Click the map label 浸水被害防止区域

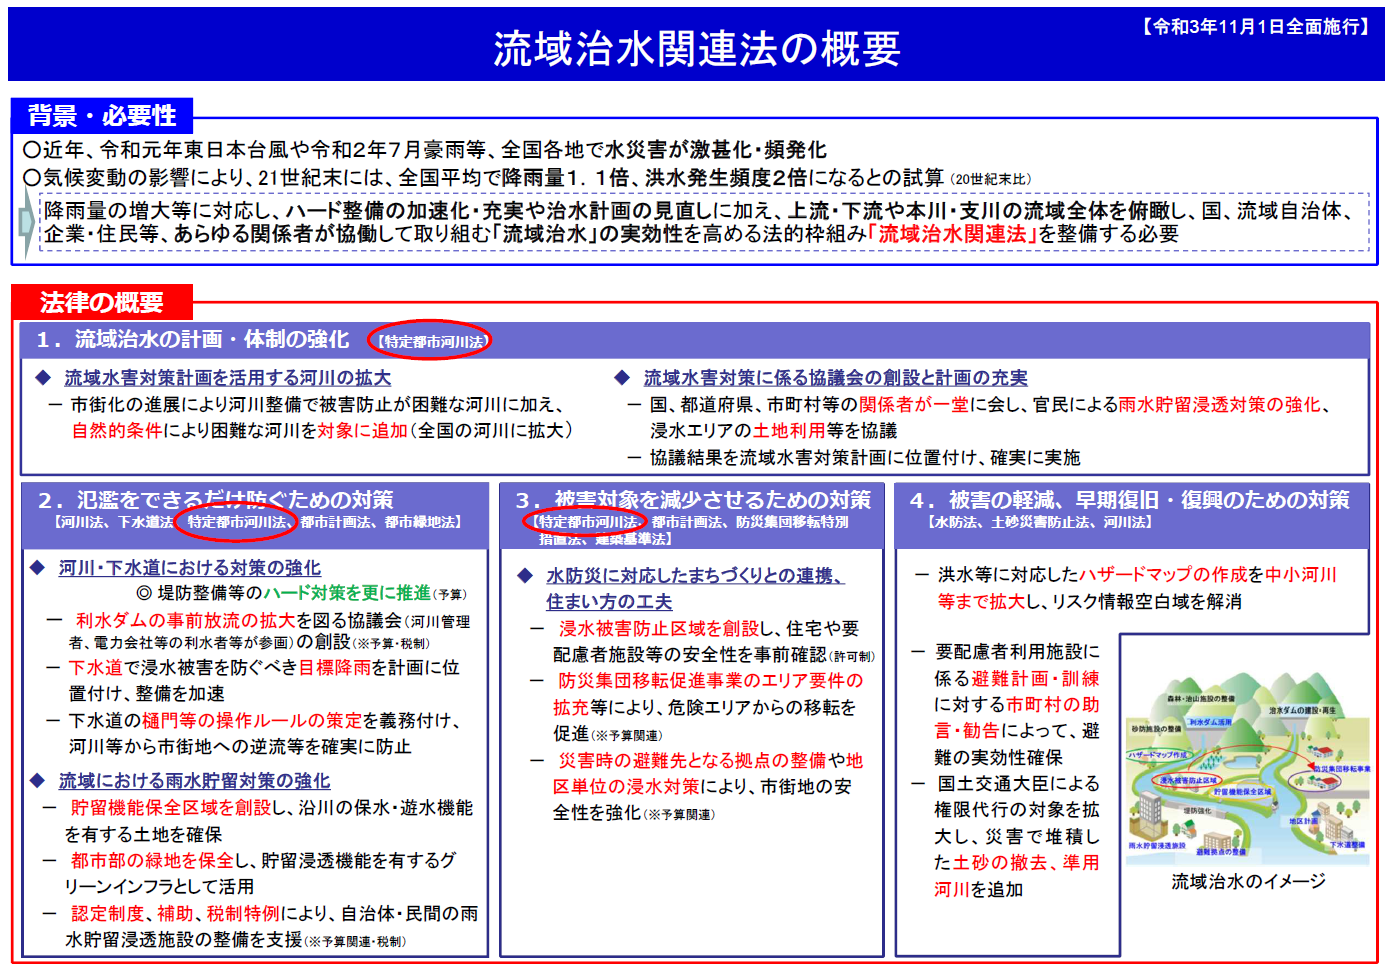1190,780
